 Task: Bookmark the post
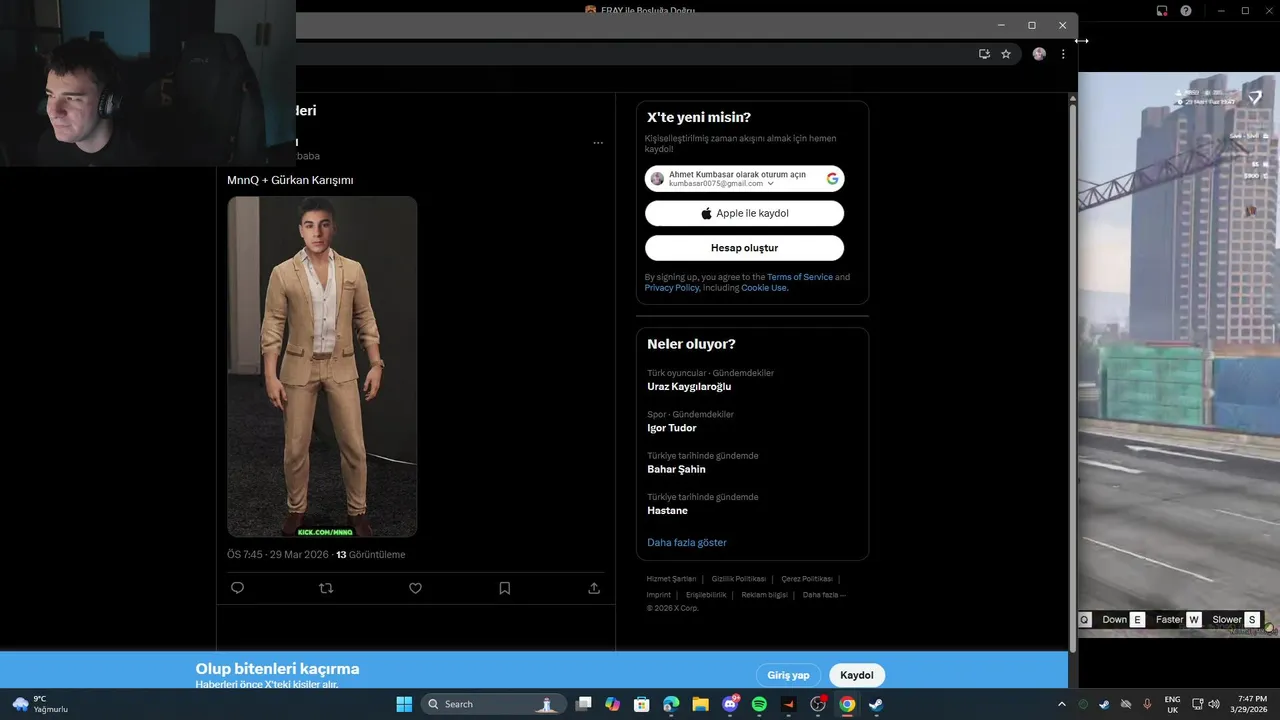[x=504, y=588]
